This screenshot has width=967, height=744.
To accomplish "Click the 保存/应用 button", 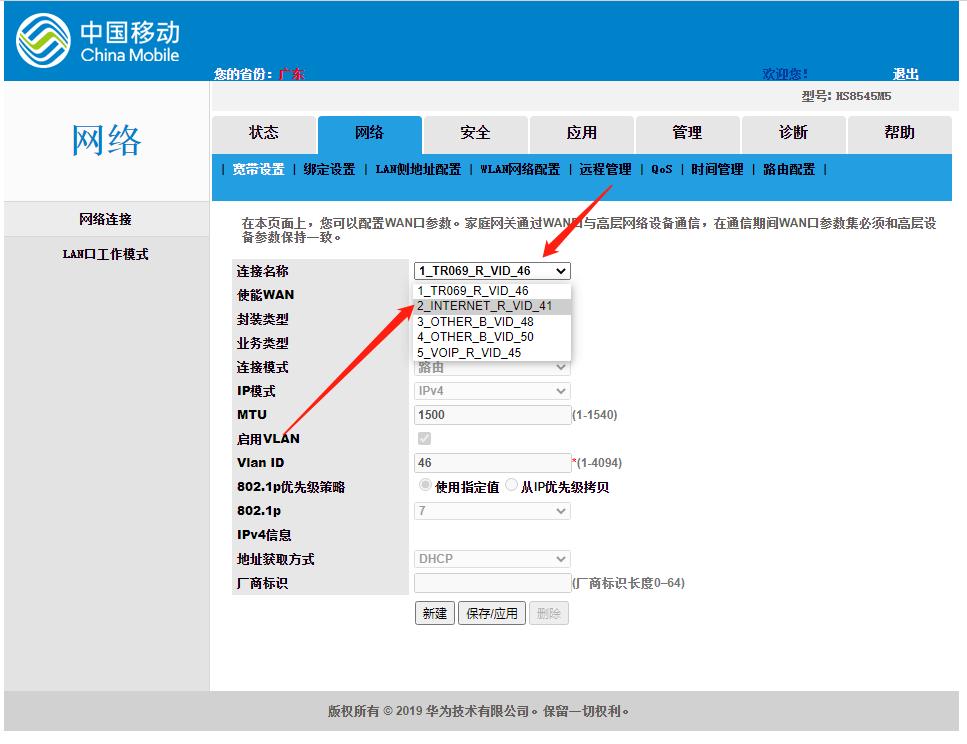I will [491, 613].
